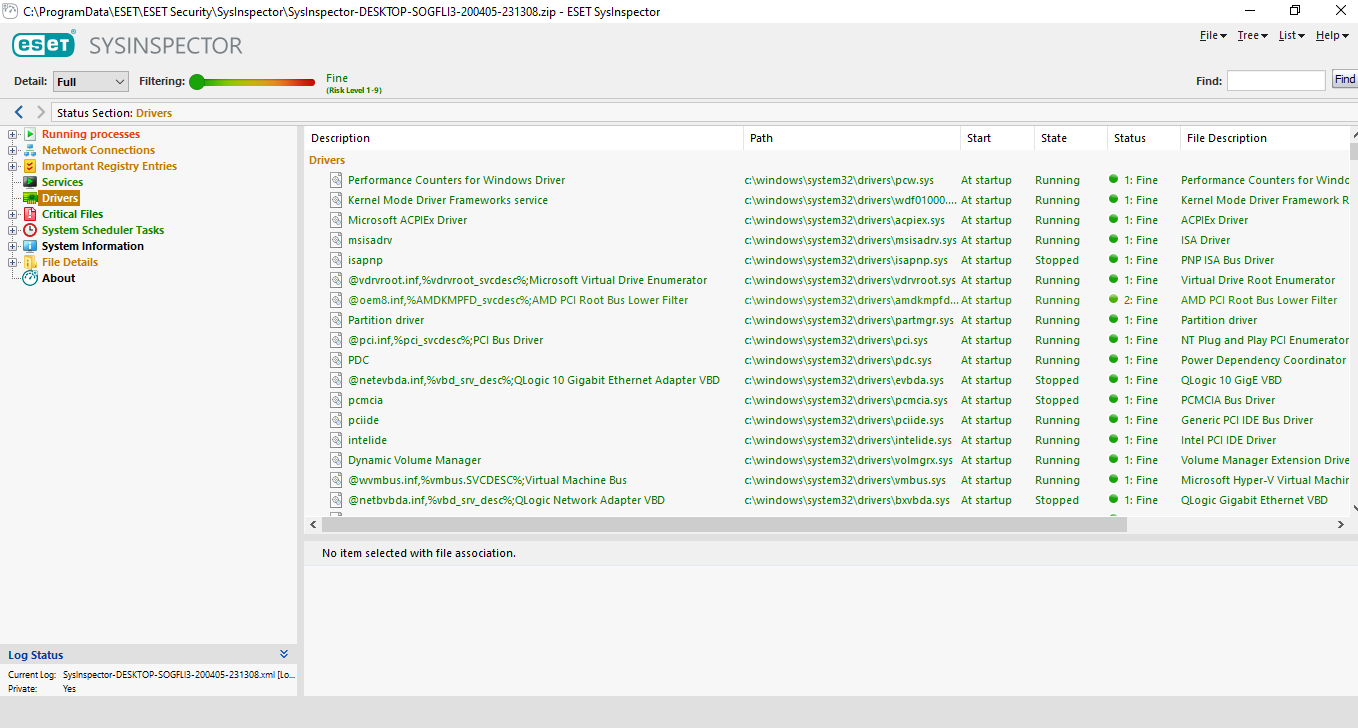
Task: Expand the Running processes node
Action: (13, 134)
